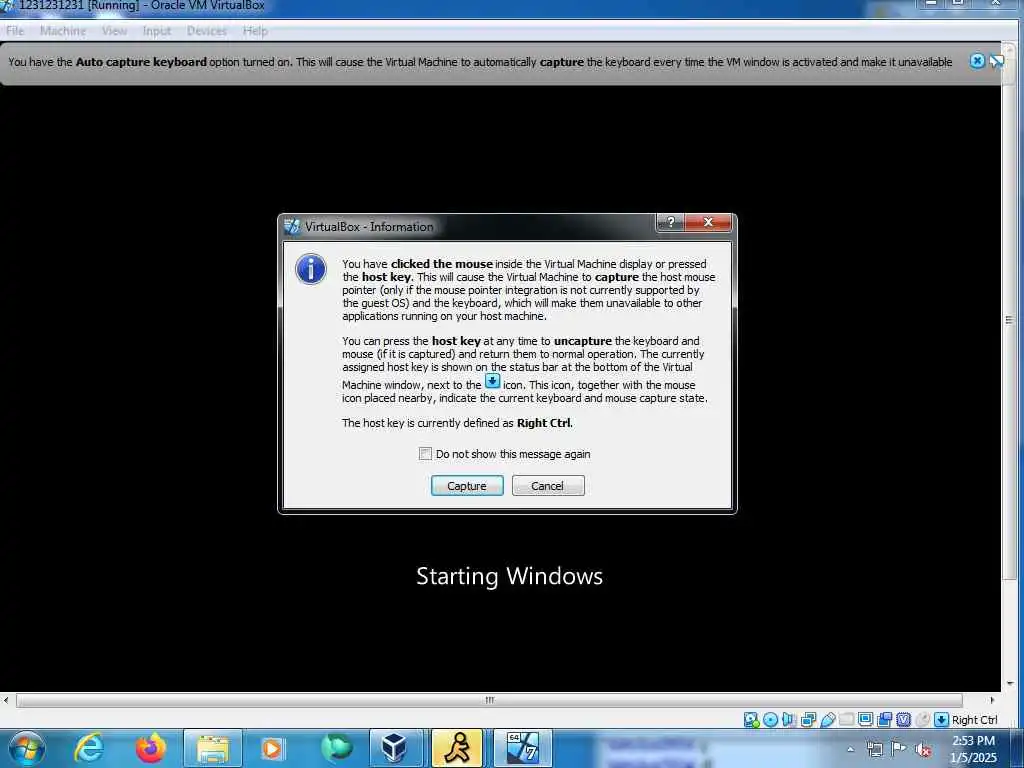Click the recording status bar icon
The image size is (1024, 768).
[884, 720]
